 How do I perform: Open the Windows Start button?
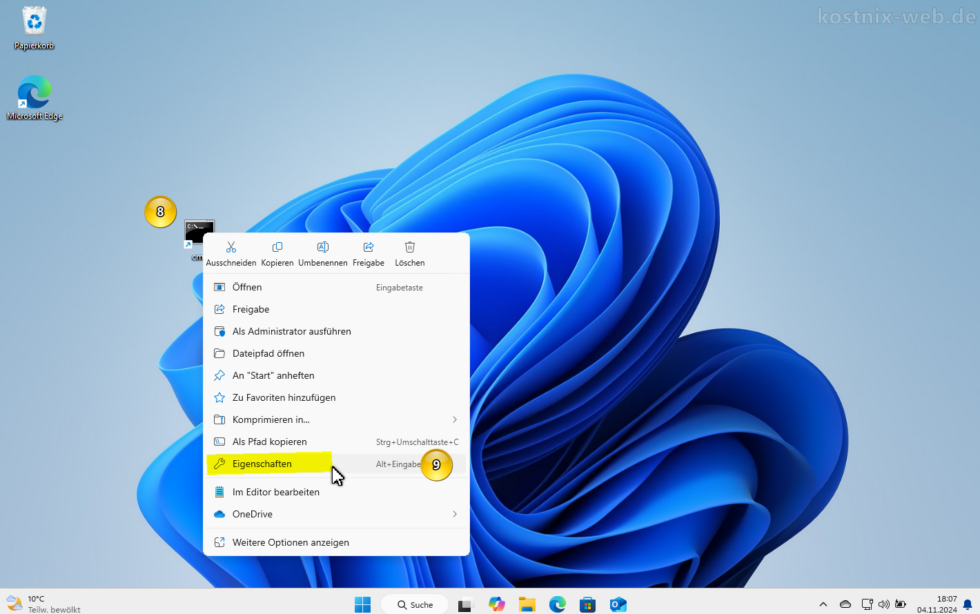pyautogui.click(x=362, y=605)
